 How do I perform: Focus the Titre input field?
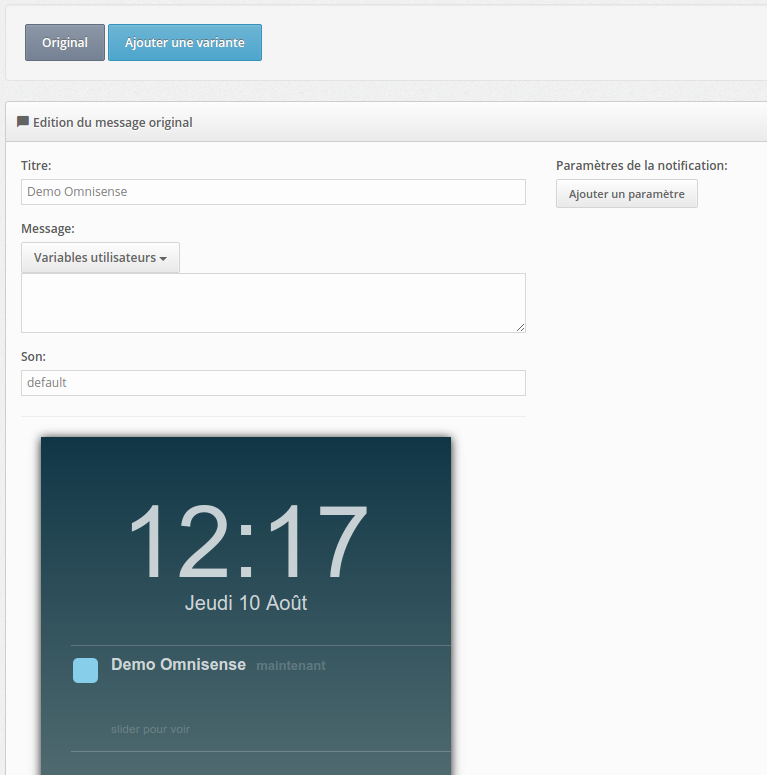click(x=273, y=192)
